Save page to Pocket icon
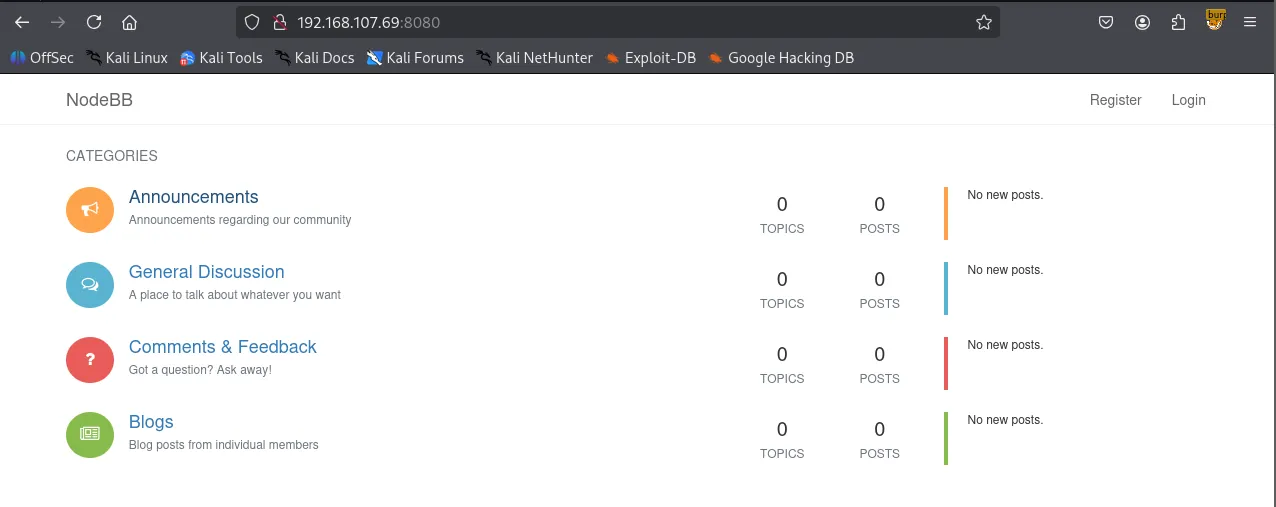The width and height of the screenshot is (1276, 507). click(x=1106, y=22)
